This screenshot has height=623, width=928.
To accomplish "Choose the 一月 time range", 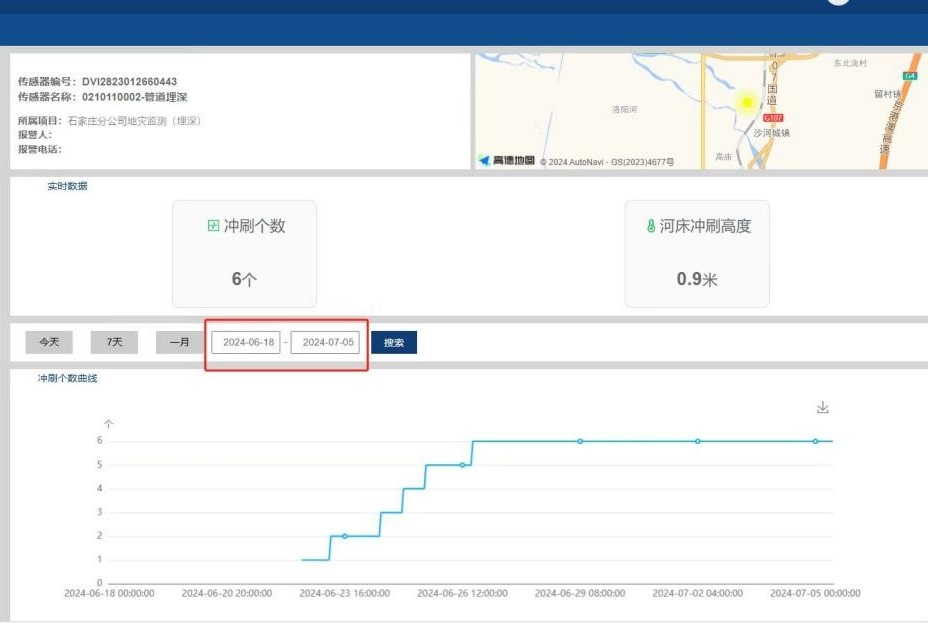I will tap(180, 342).
